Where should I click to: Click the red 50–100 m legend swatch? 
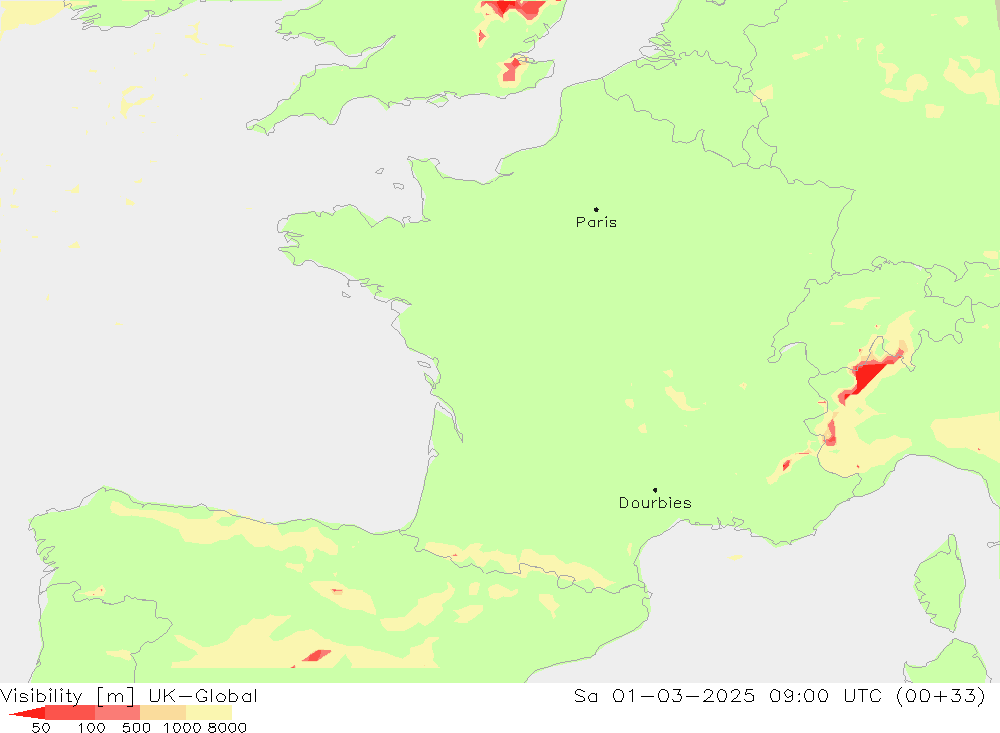pos(70,713)
